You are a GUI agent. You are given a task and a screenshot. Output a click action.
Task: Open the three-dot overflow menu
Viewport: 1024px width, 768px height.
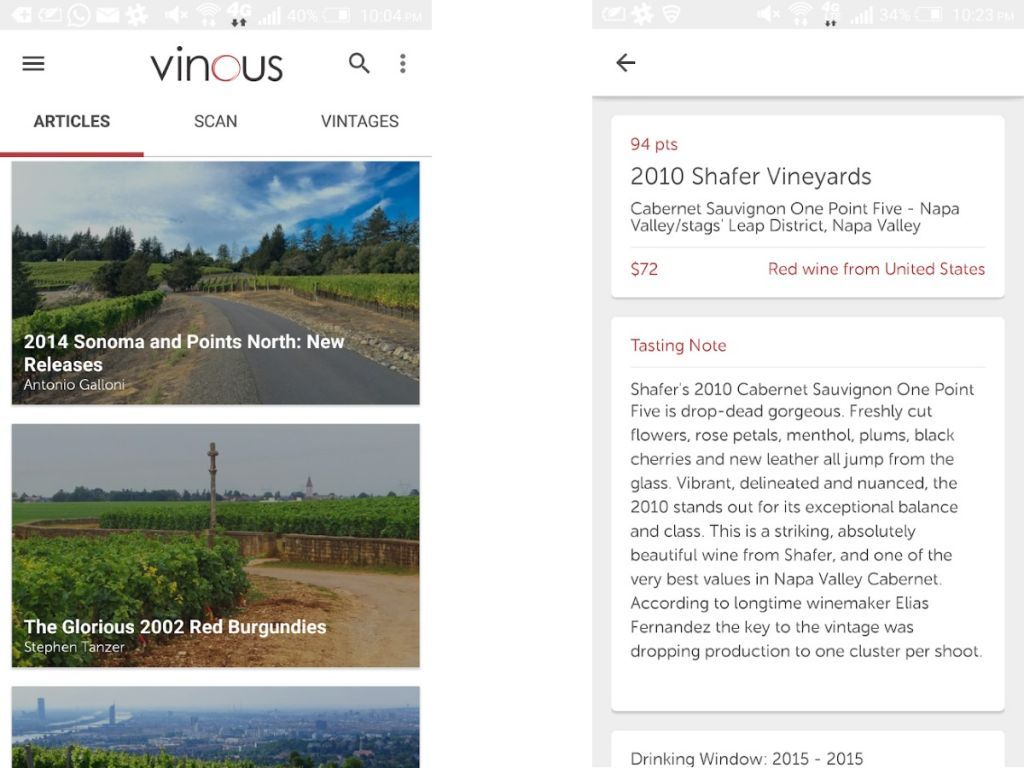pos(403,63)
